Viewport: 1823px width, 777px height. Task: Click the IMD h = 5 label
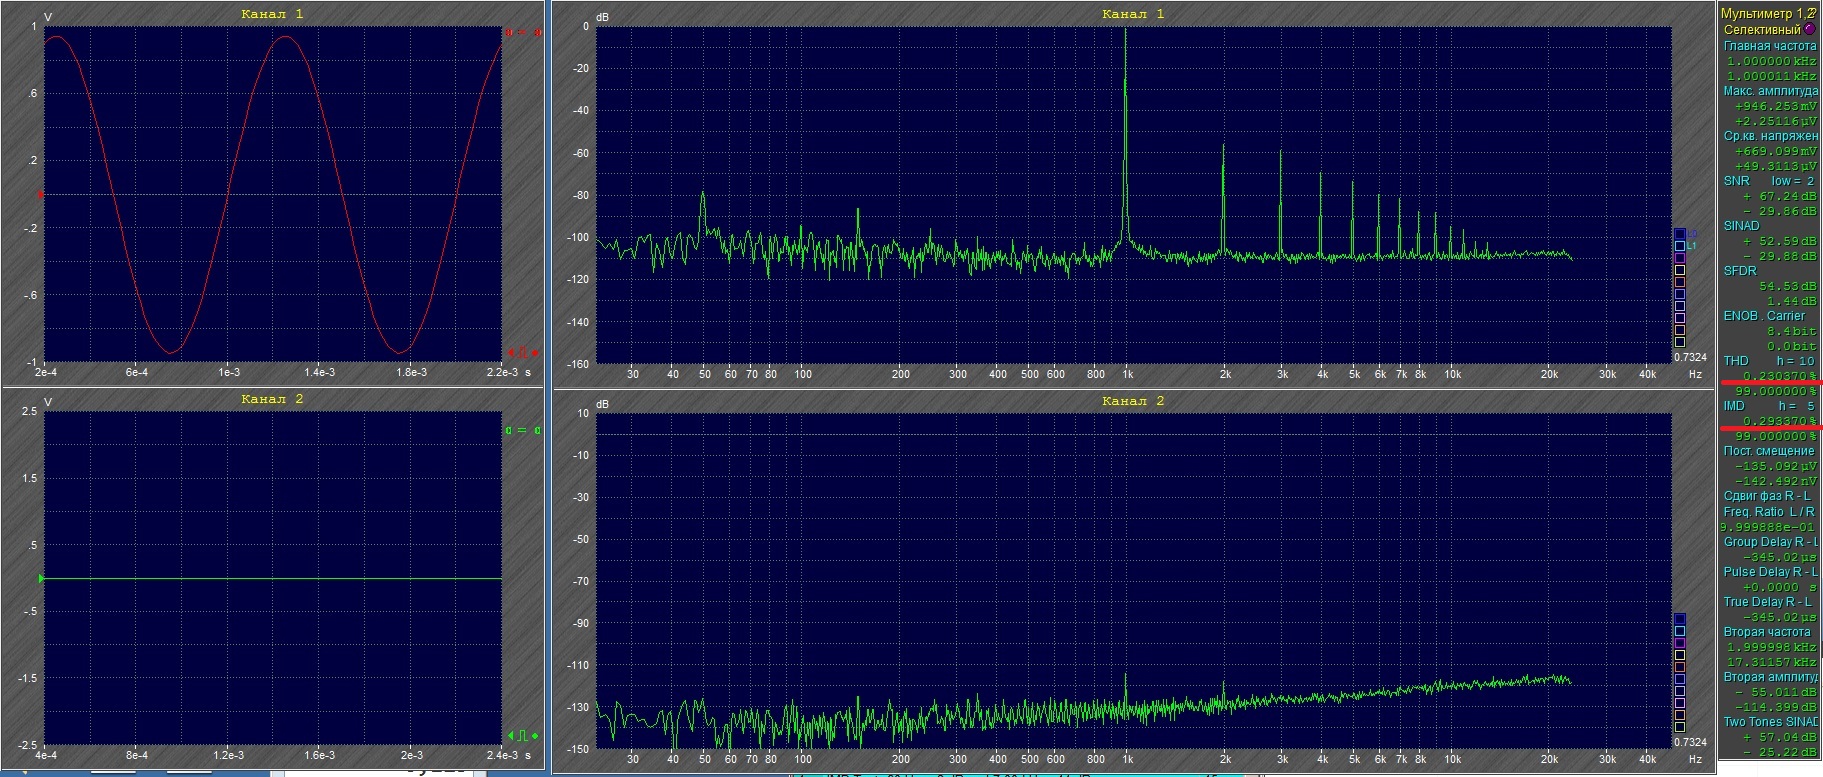coord(1768,406)
